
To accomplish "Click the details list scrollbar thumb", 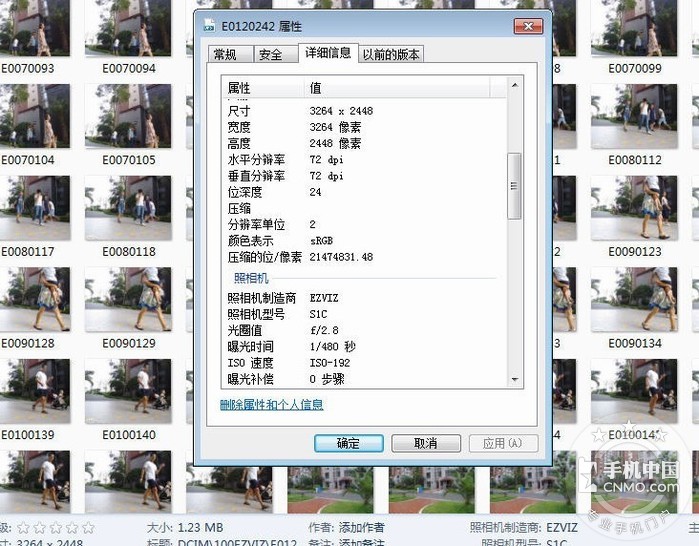I will pos(515,186).
